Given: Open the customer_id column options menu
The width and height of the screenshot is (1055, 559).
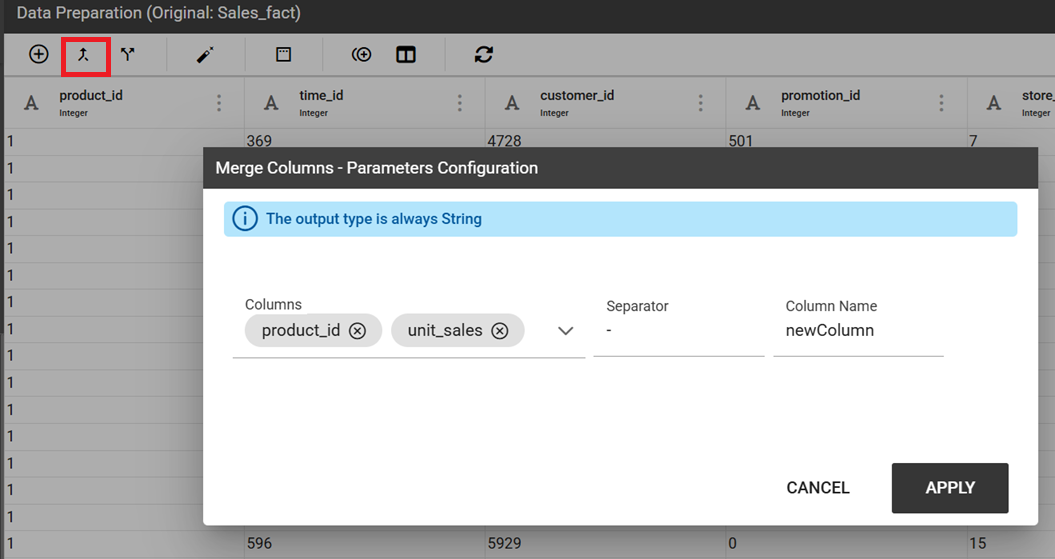Looking at the screenshot, I should [700, 103].
